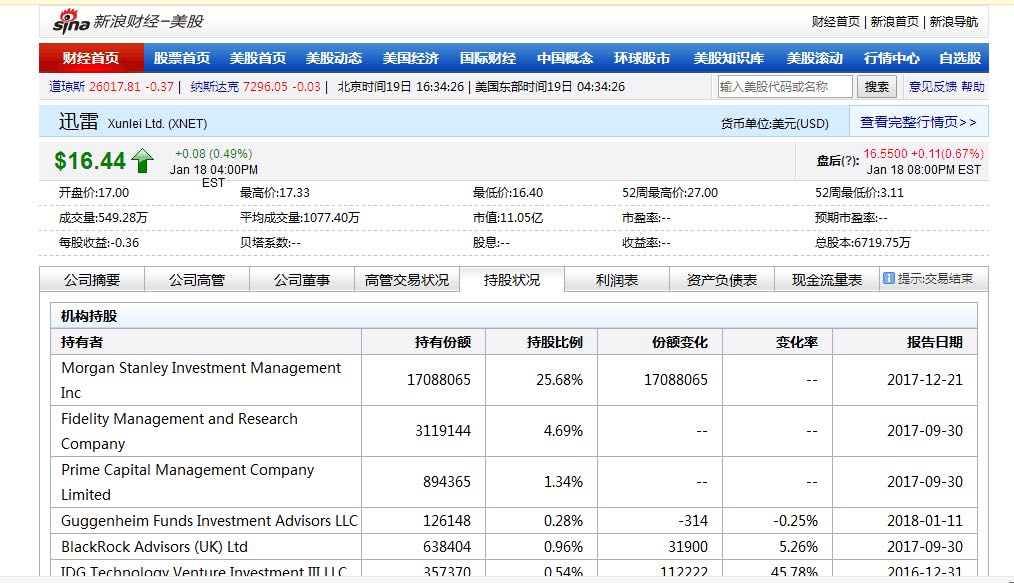Screen dimensions: 1014x583
Task: Click the green up-arrow price icon
Action: [142, 160]
